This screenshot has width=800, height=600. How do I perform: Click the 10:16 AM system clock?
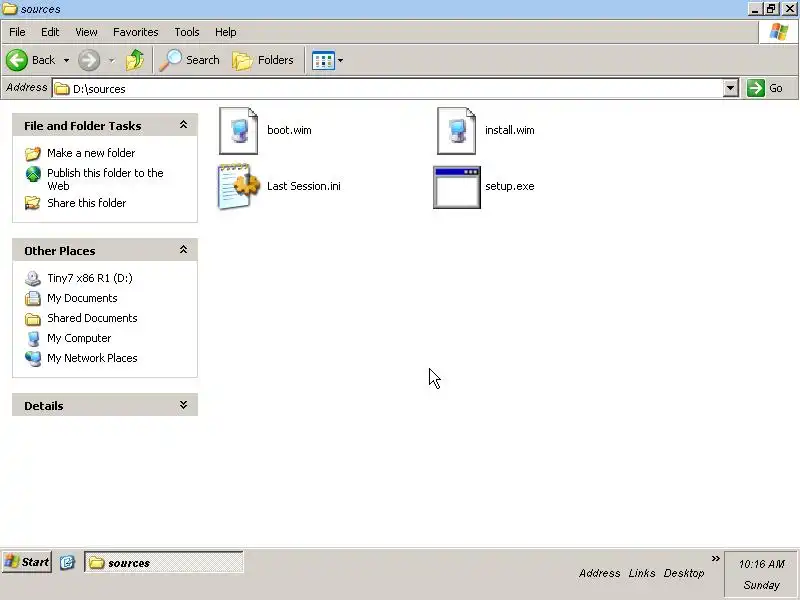click(x=762, y=564)
